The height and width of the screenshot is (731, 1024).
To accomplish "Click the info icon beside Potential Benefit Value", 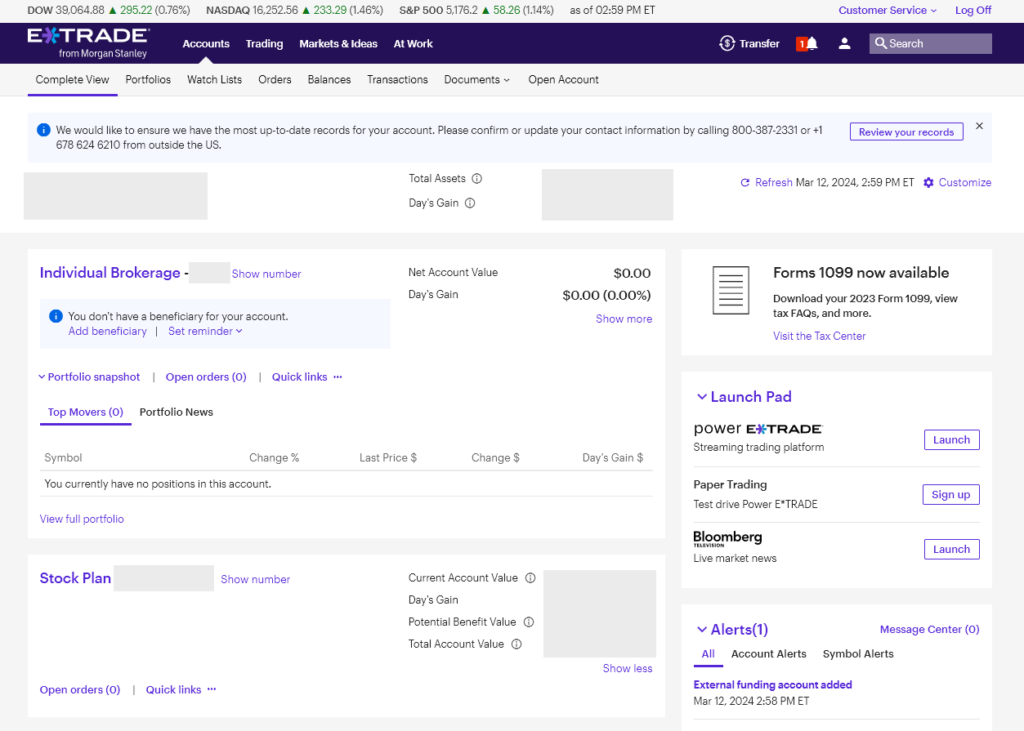I will click(x=529, y=622).
